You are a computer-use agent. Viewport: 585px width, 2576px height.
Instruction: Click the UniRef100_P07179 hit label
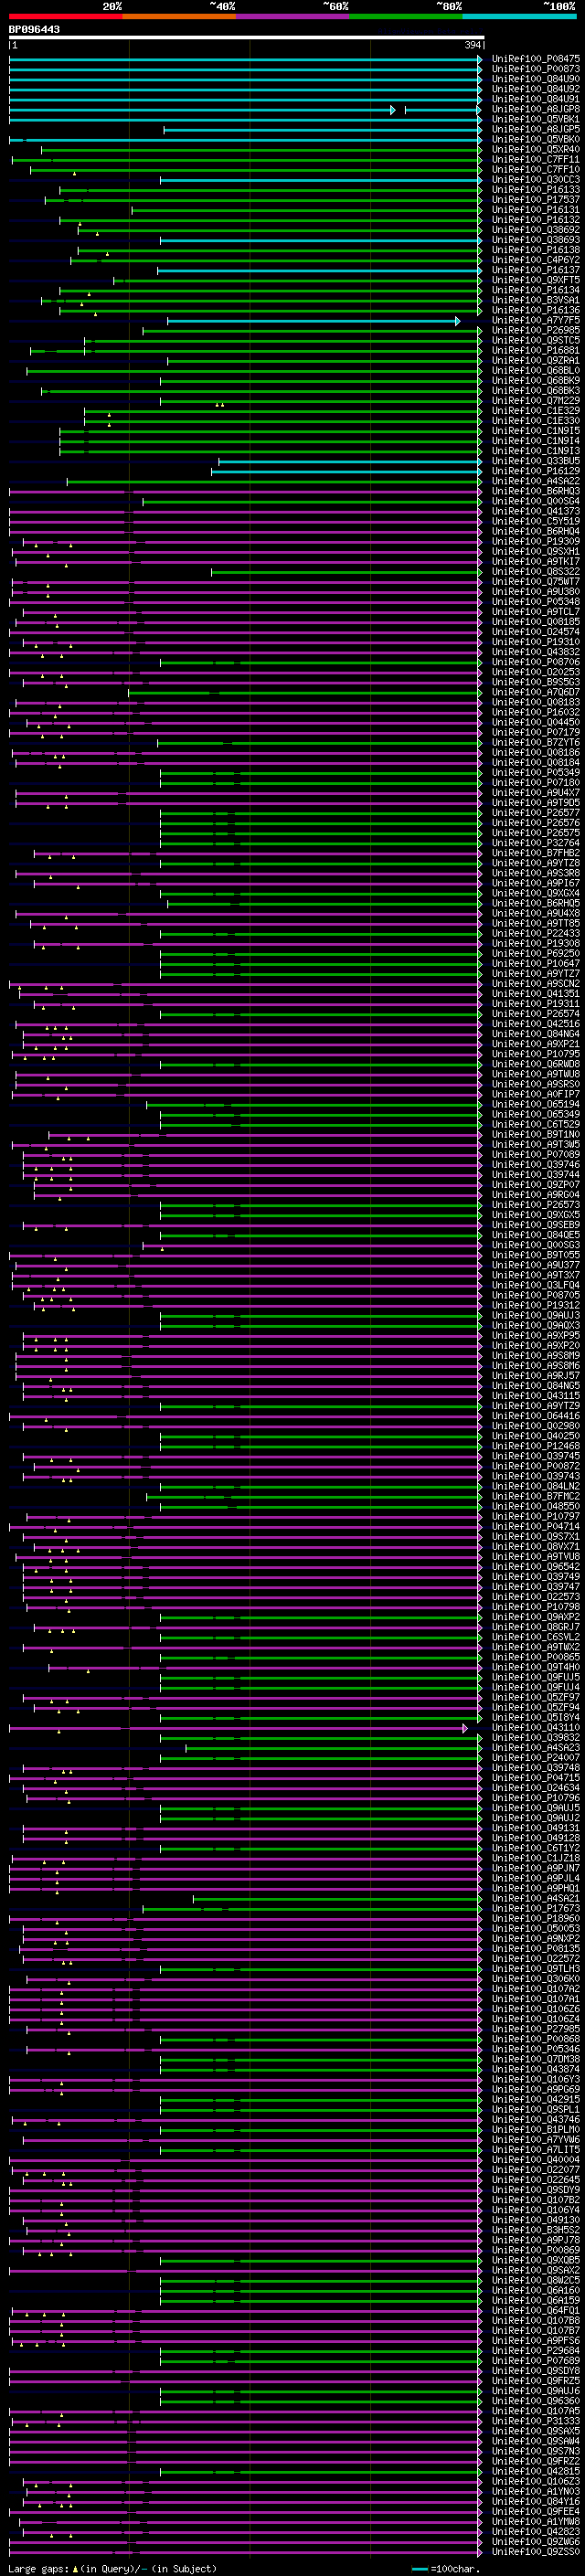tap(535, 733)
